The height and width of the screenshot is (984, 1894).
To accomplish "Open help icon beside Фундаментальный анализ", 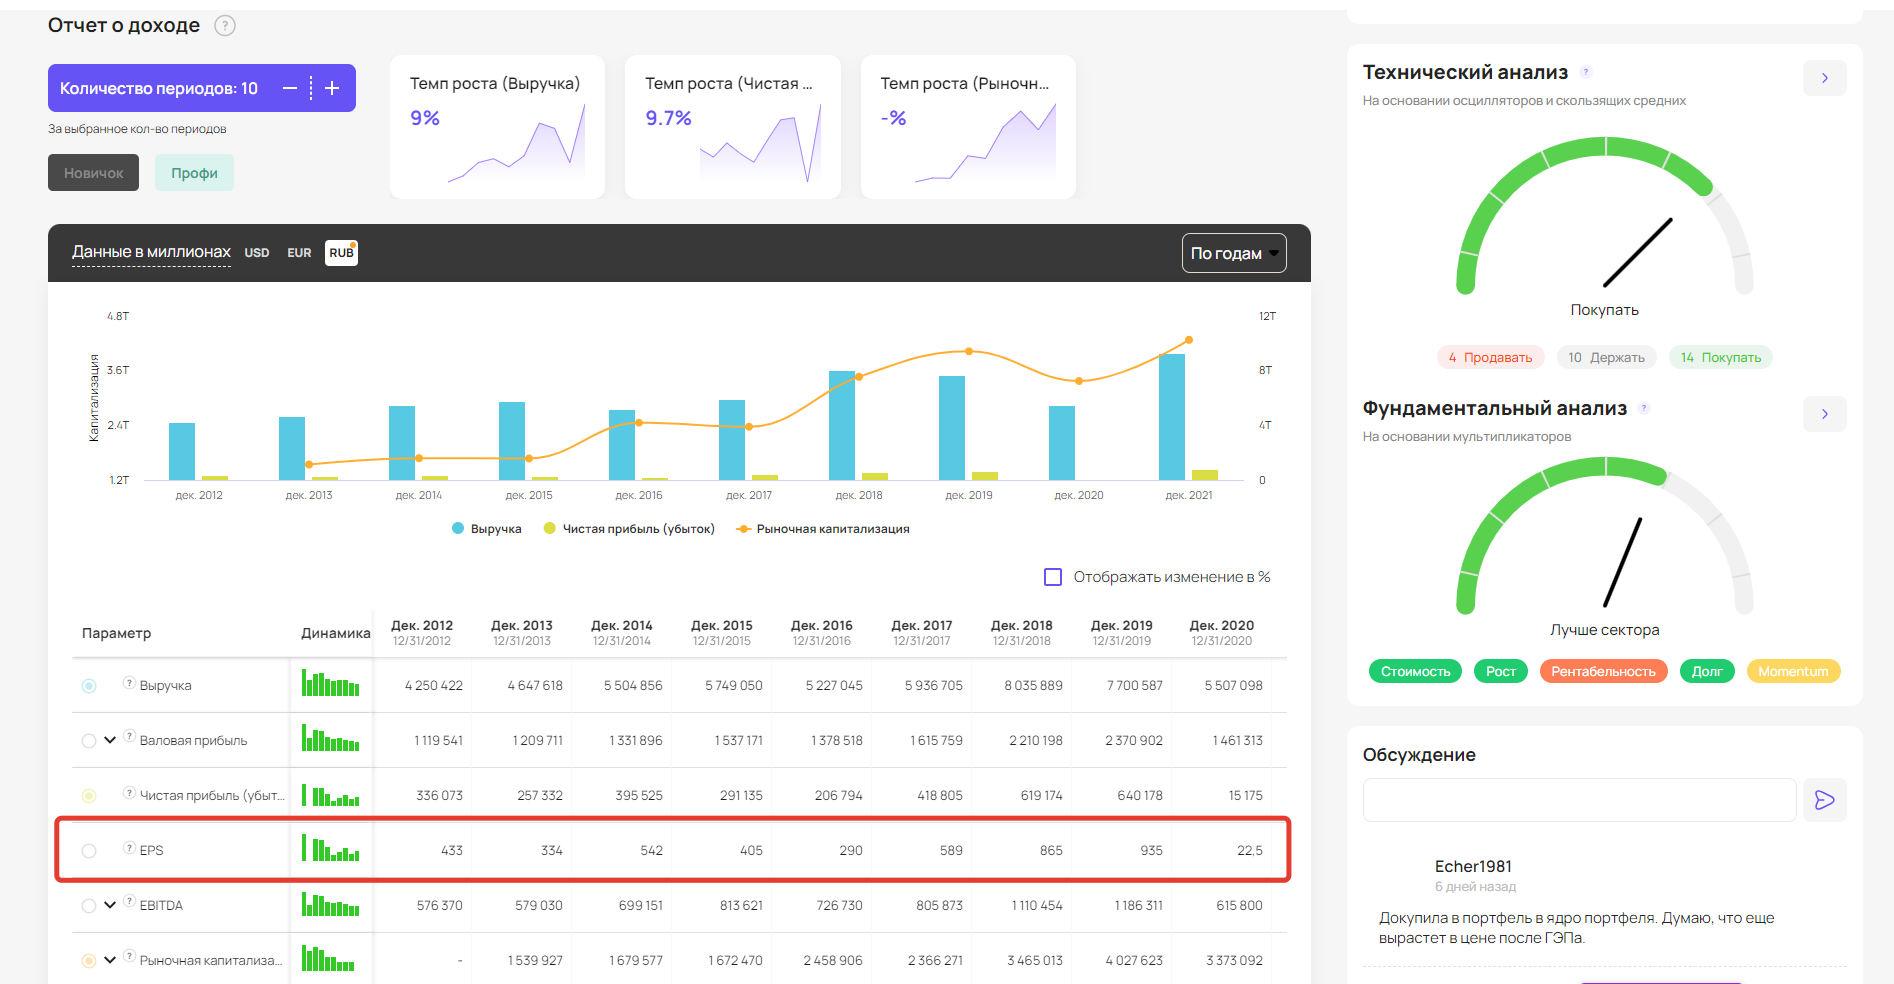I will pos(1644,408).
